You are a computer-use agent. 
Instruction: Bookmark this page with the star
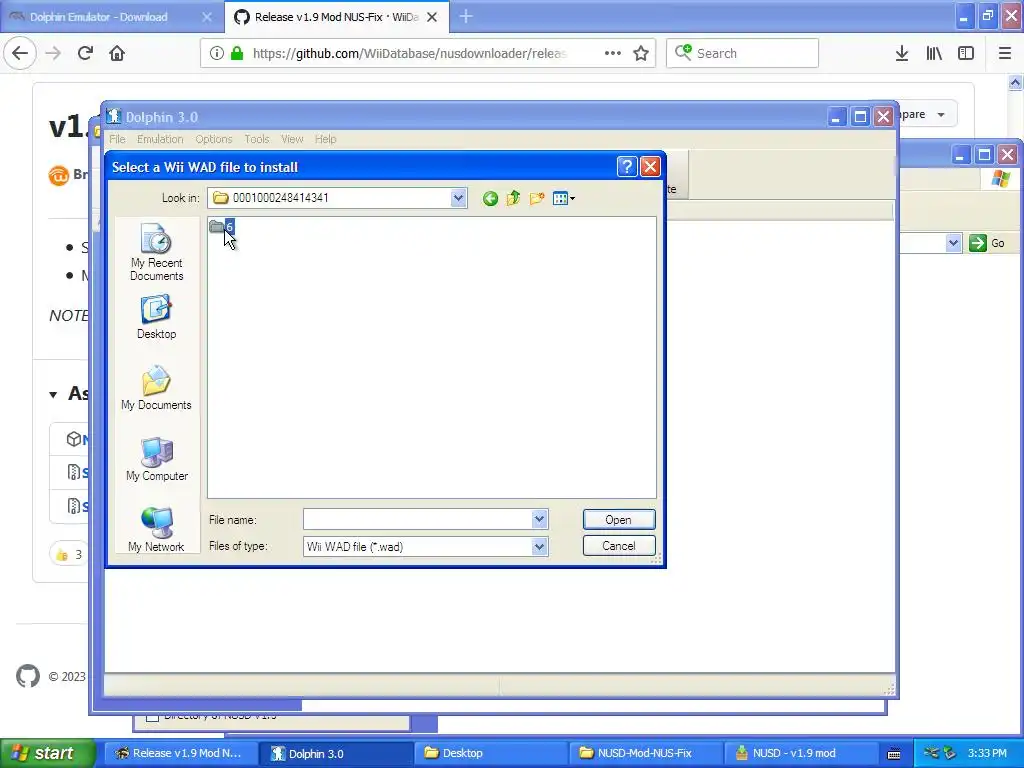tap(641, 54)
